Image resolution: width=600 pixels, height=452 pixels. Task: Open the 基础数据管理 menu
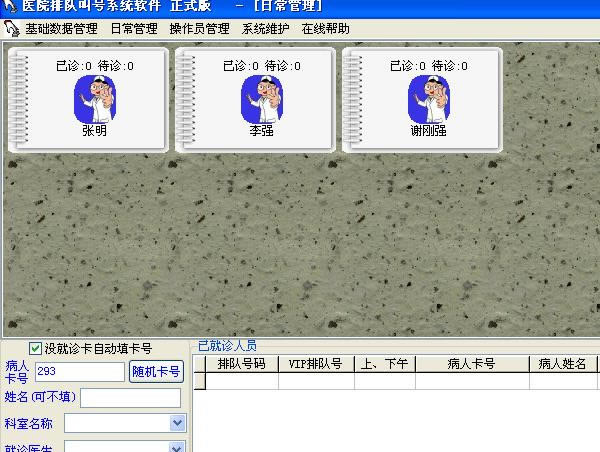click(62, 29)
